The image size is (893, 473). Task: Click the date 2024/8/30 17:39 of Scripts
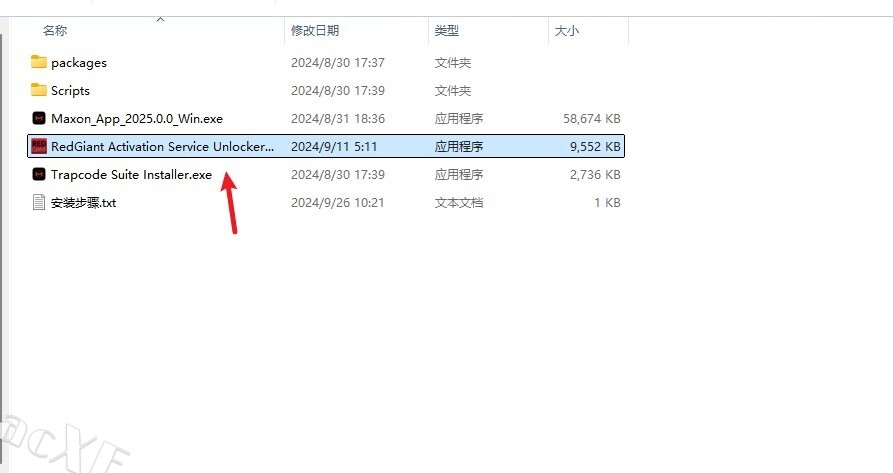pyautogui.click(x=338, y=91)
